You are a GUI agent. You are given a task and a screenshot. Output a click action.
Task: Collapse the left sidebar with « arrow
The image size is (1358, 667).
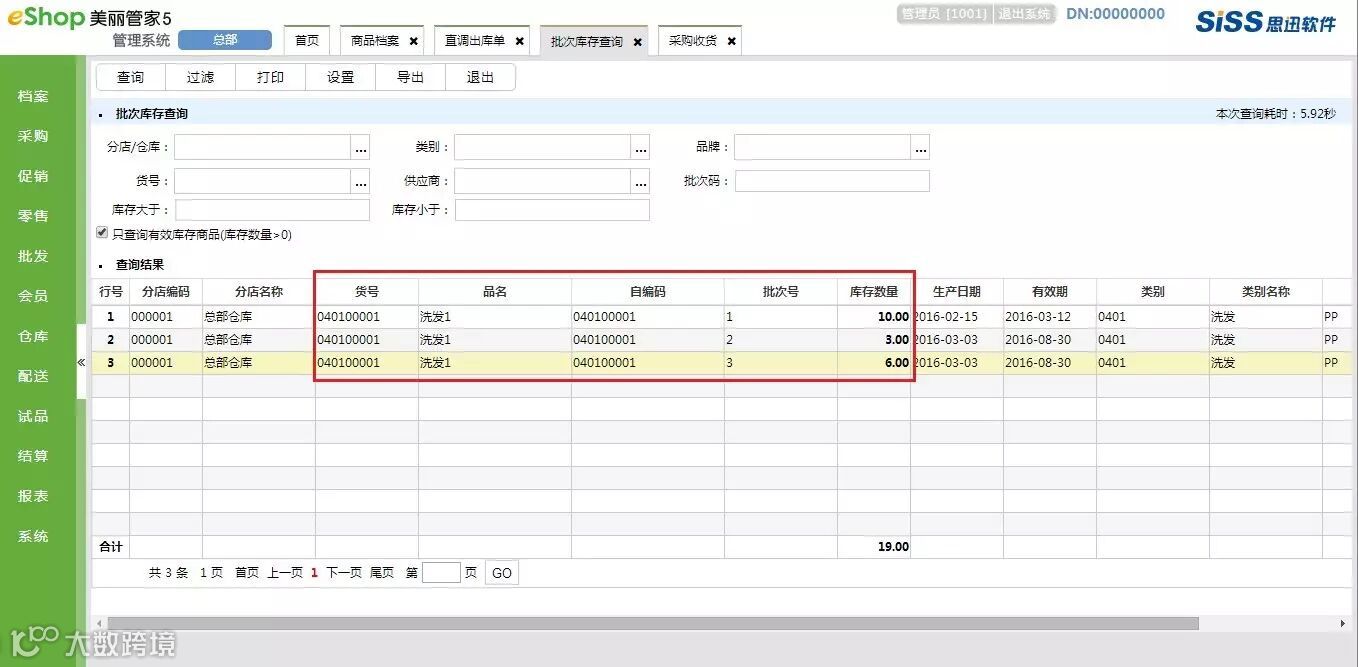click(81, 362)
